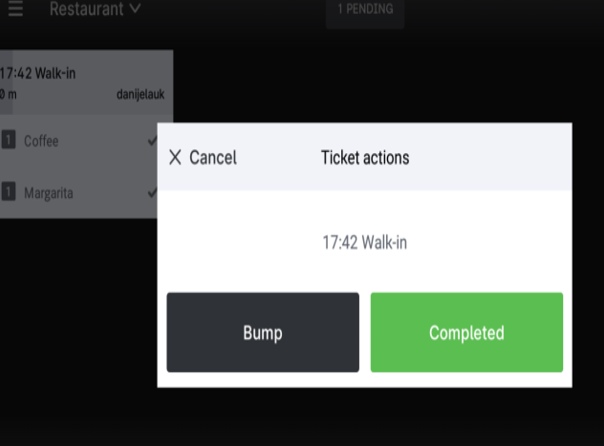Screen dimensions: 604x446
Task: Click the X icon beside Cancel
Action: (176, 157)
